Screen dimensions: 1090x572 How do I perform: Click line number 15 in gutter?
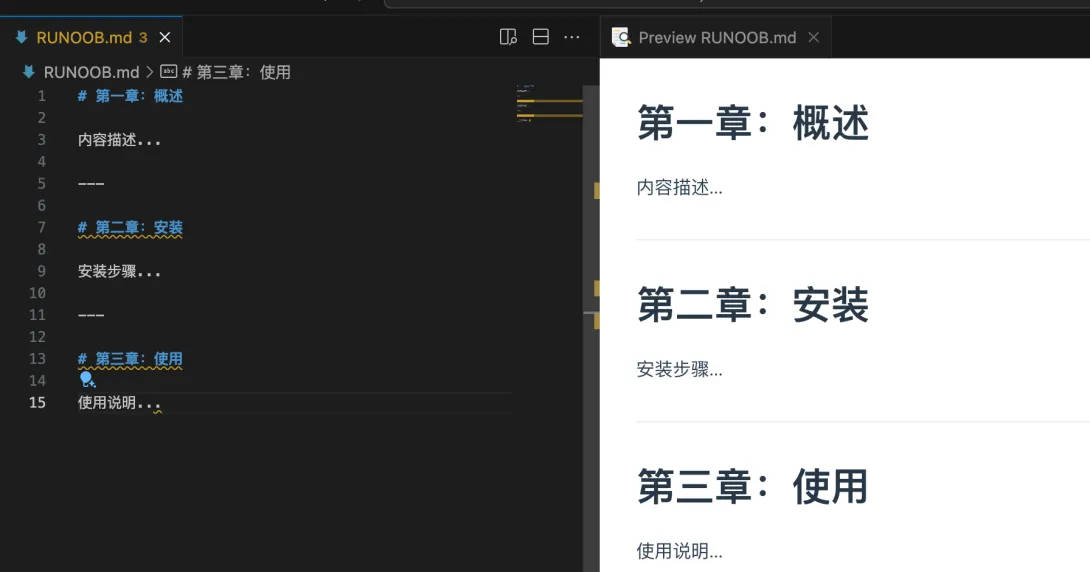[38, 402]
